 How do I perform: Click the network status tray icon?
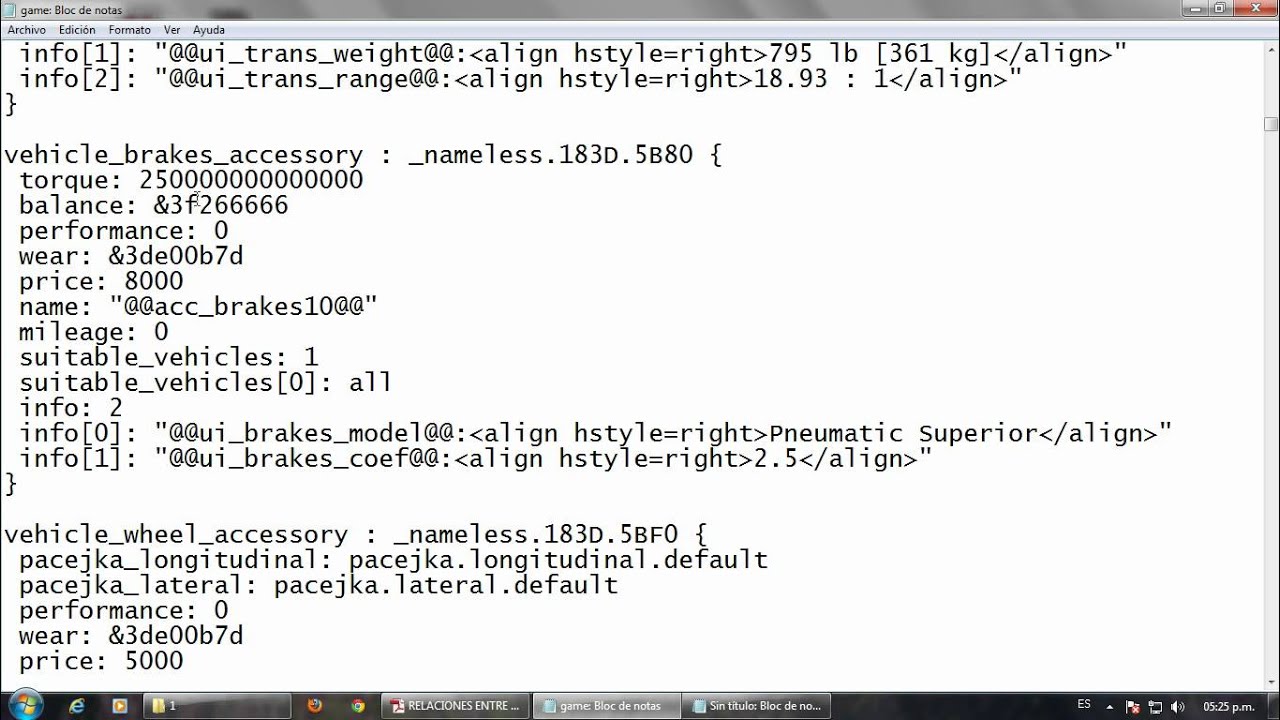[1156, 706]
